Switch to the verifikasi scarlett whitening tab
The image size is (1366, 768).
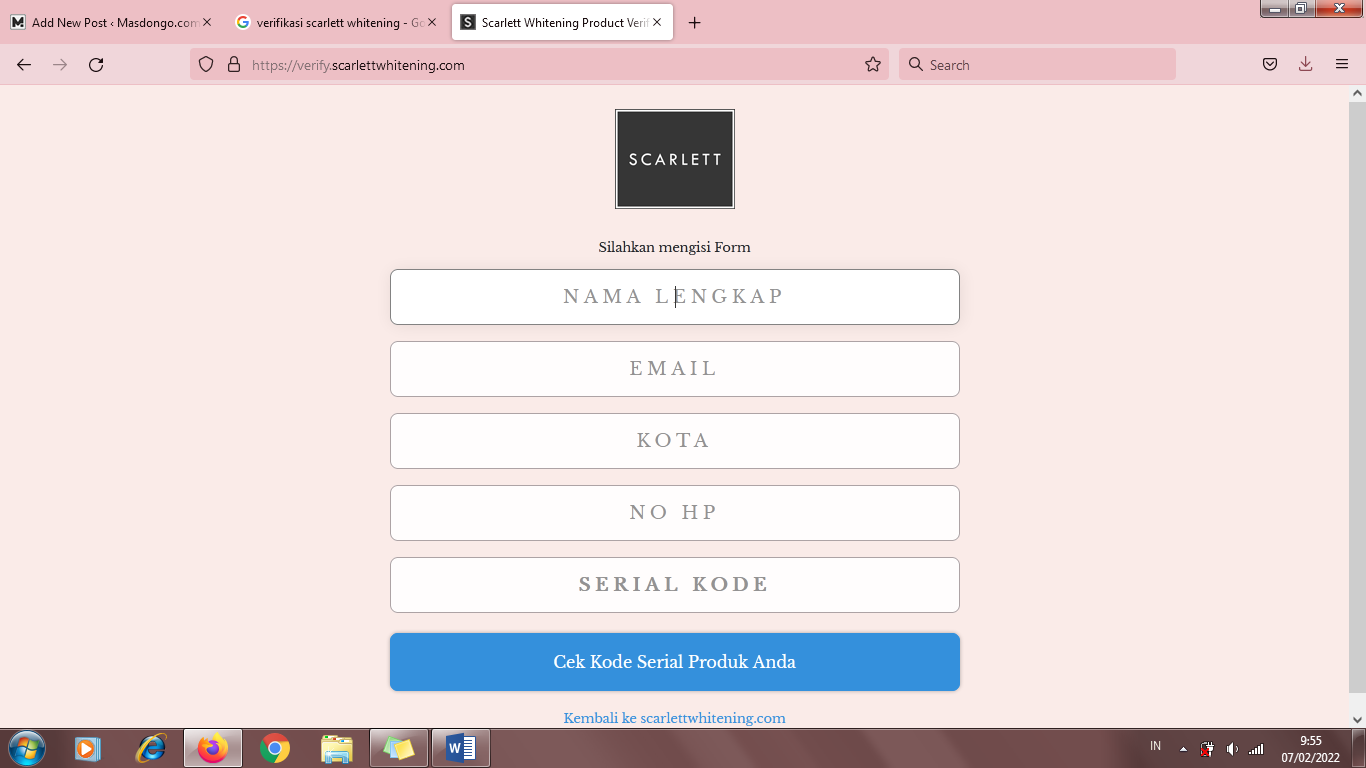336,20
